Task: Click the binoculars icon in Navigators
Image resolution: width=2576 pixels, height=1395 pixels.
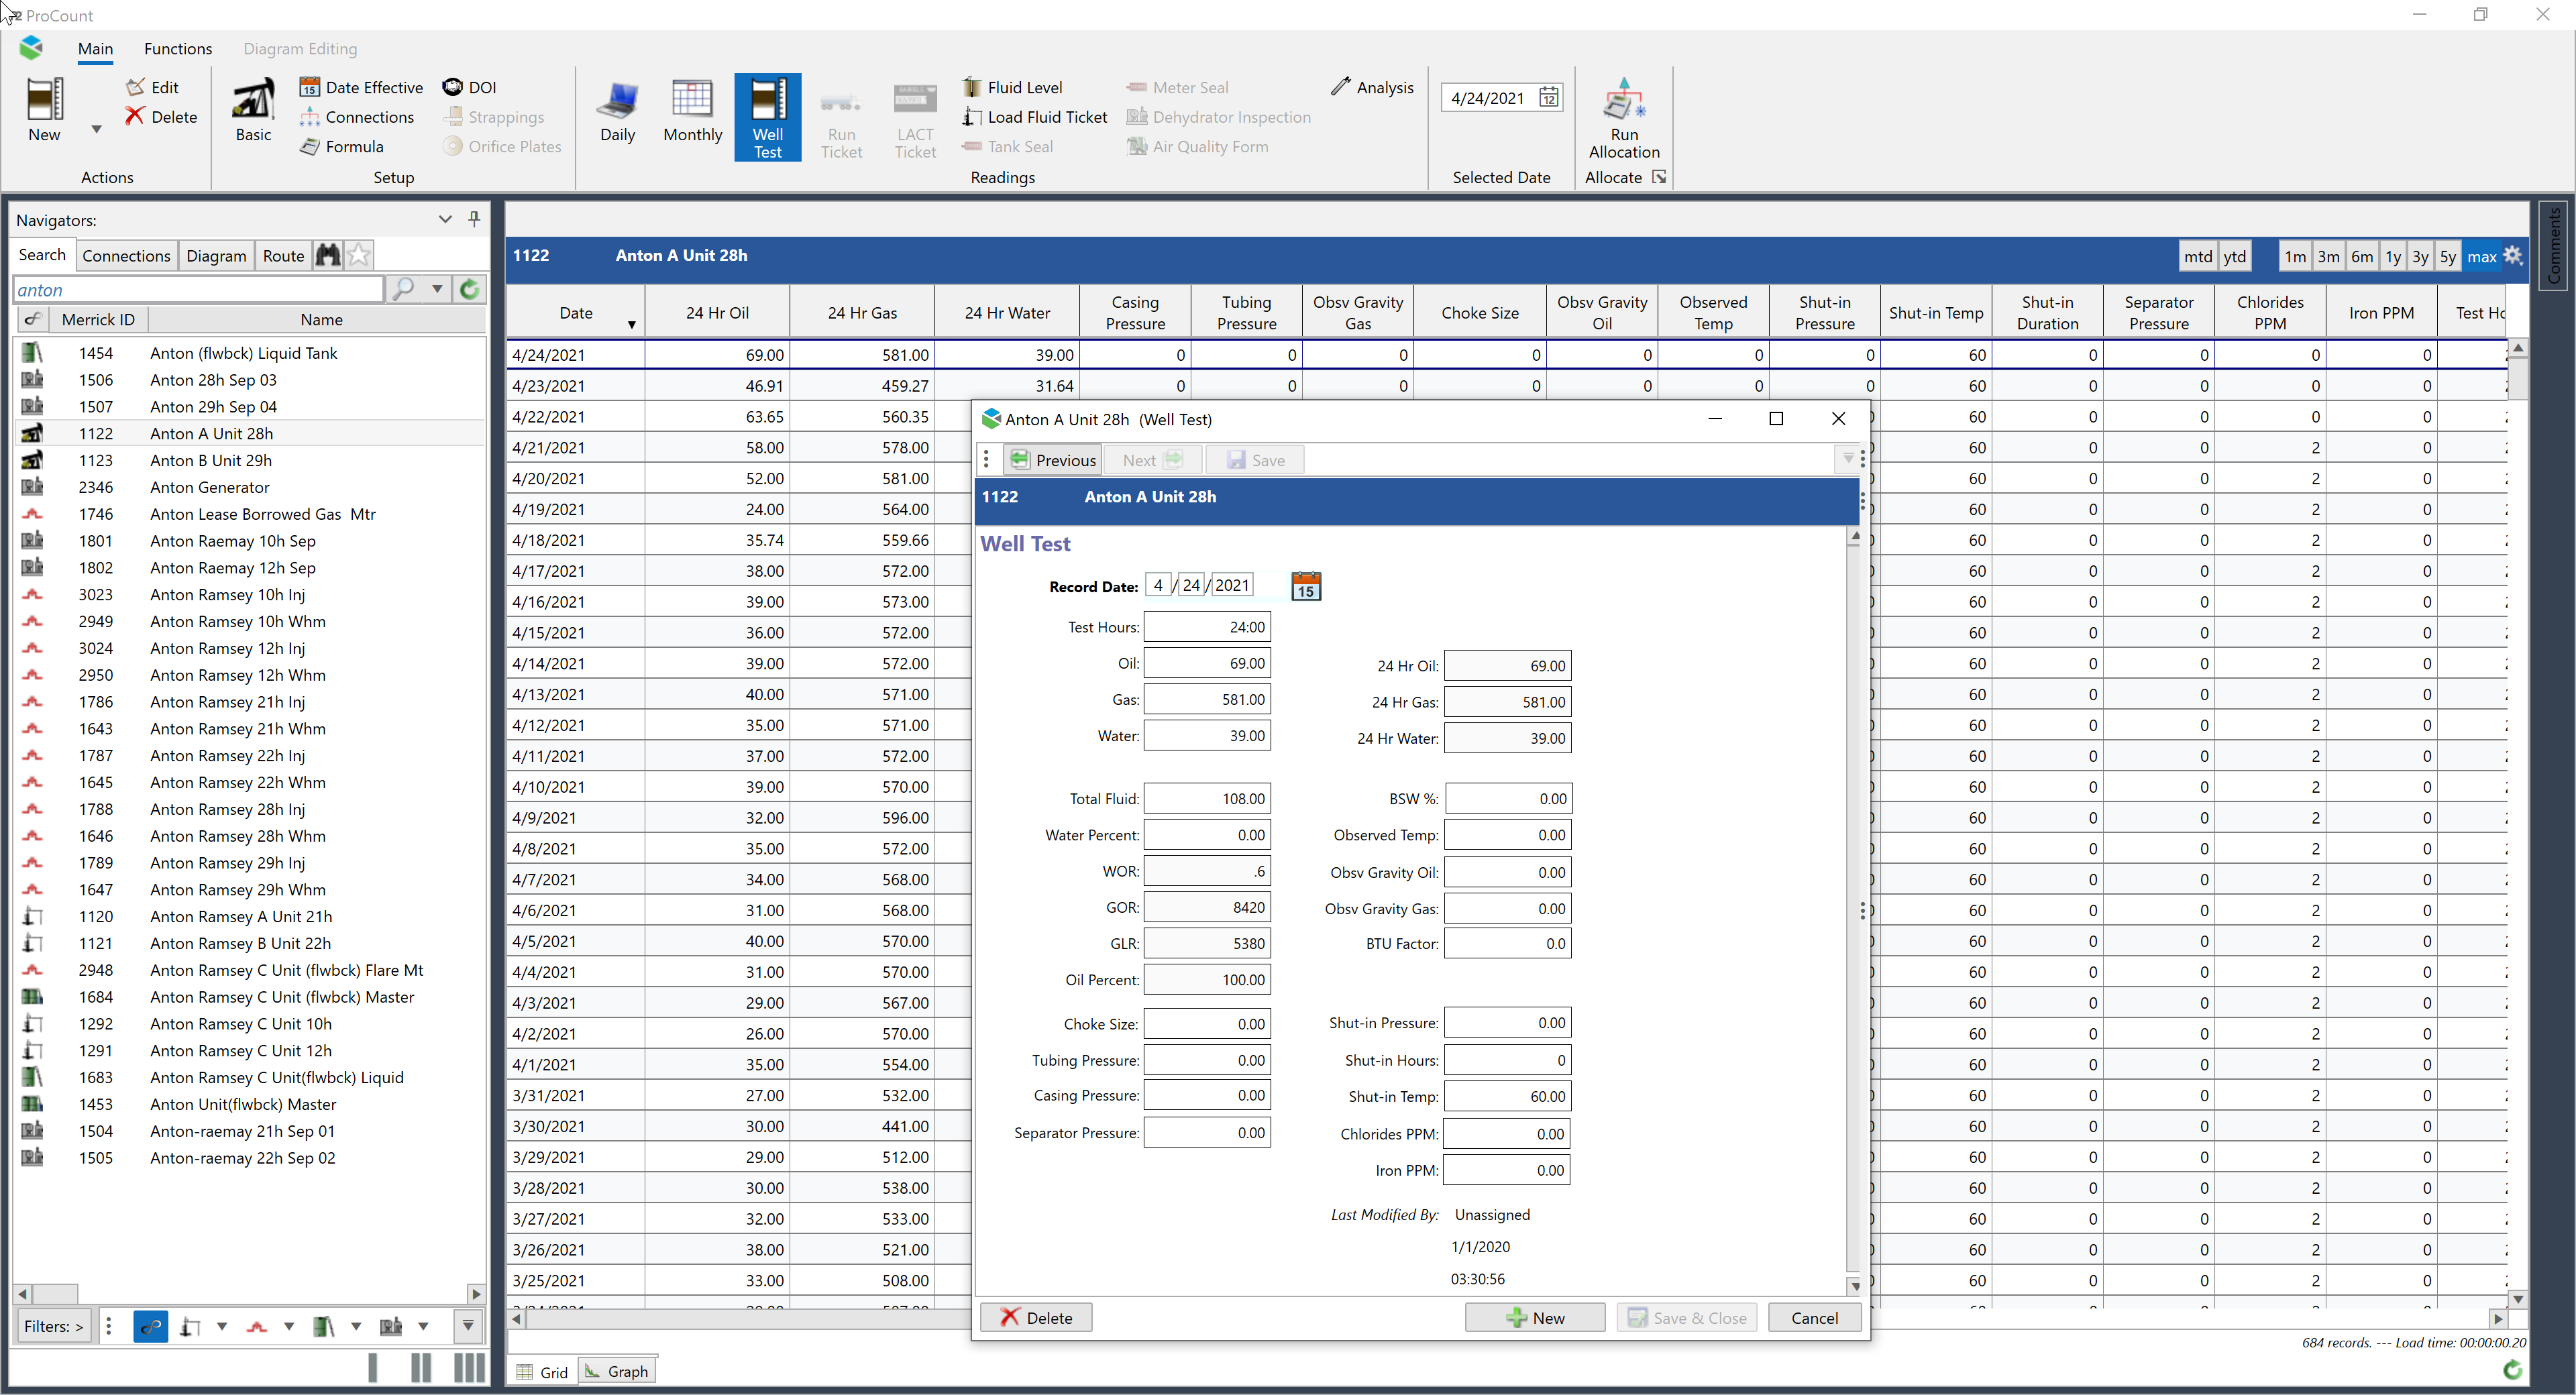Action: point(328,255)
